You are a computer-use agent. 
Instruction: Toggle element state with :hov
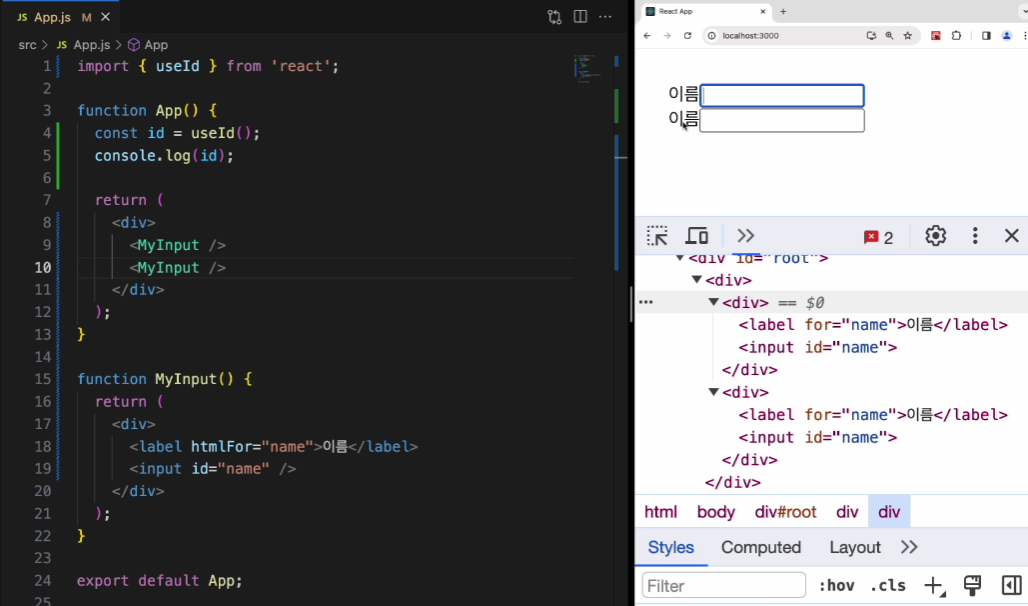(x=837, y=585)
